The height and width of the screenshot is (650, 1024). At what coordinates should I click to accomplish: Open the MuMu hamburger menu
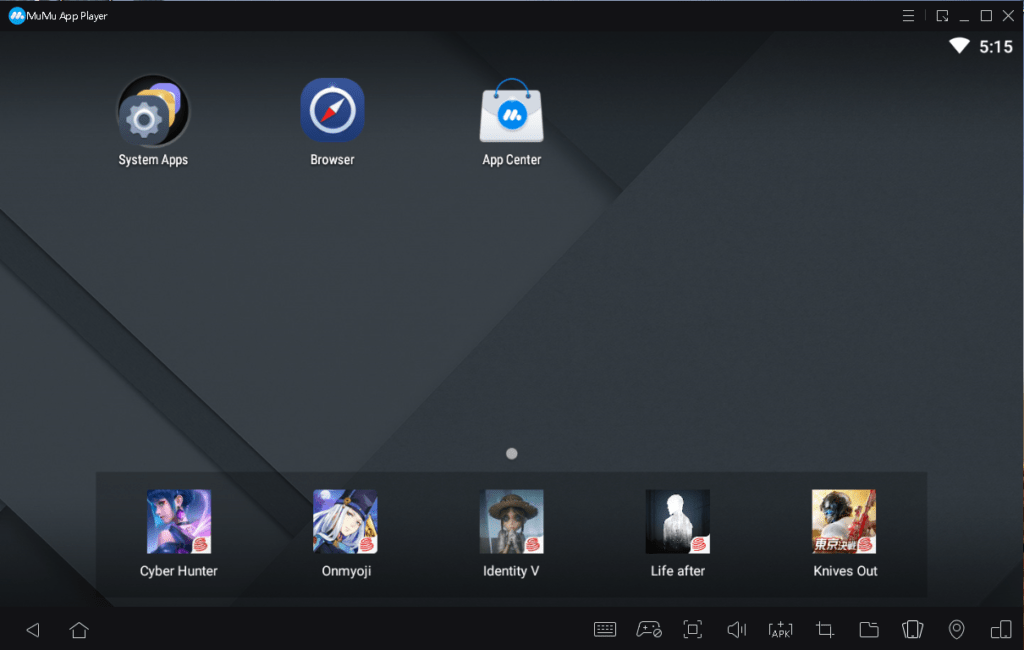(x=908, y=16)
